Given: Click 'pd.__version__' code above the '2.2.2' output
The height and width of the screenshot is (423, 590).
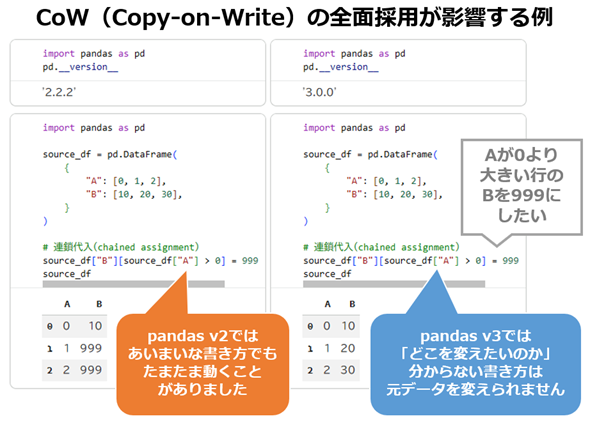Looking at the screenshot, I should [x=80, y=67].
